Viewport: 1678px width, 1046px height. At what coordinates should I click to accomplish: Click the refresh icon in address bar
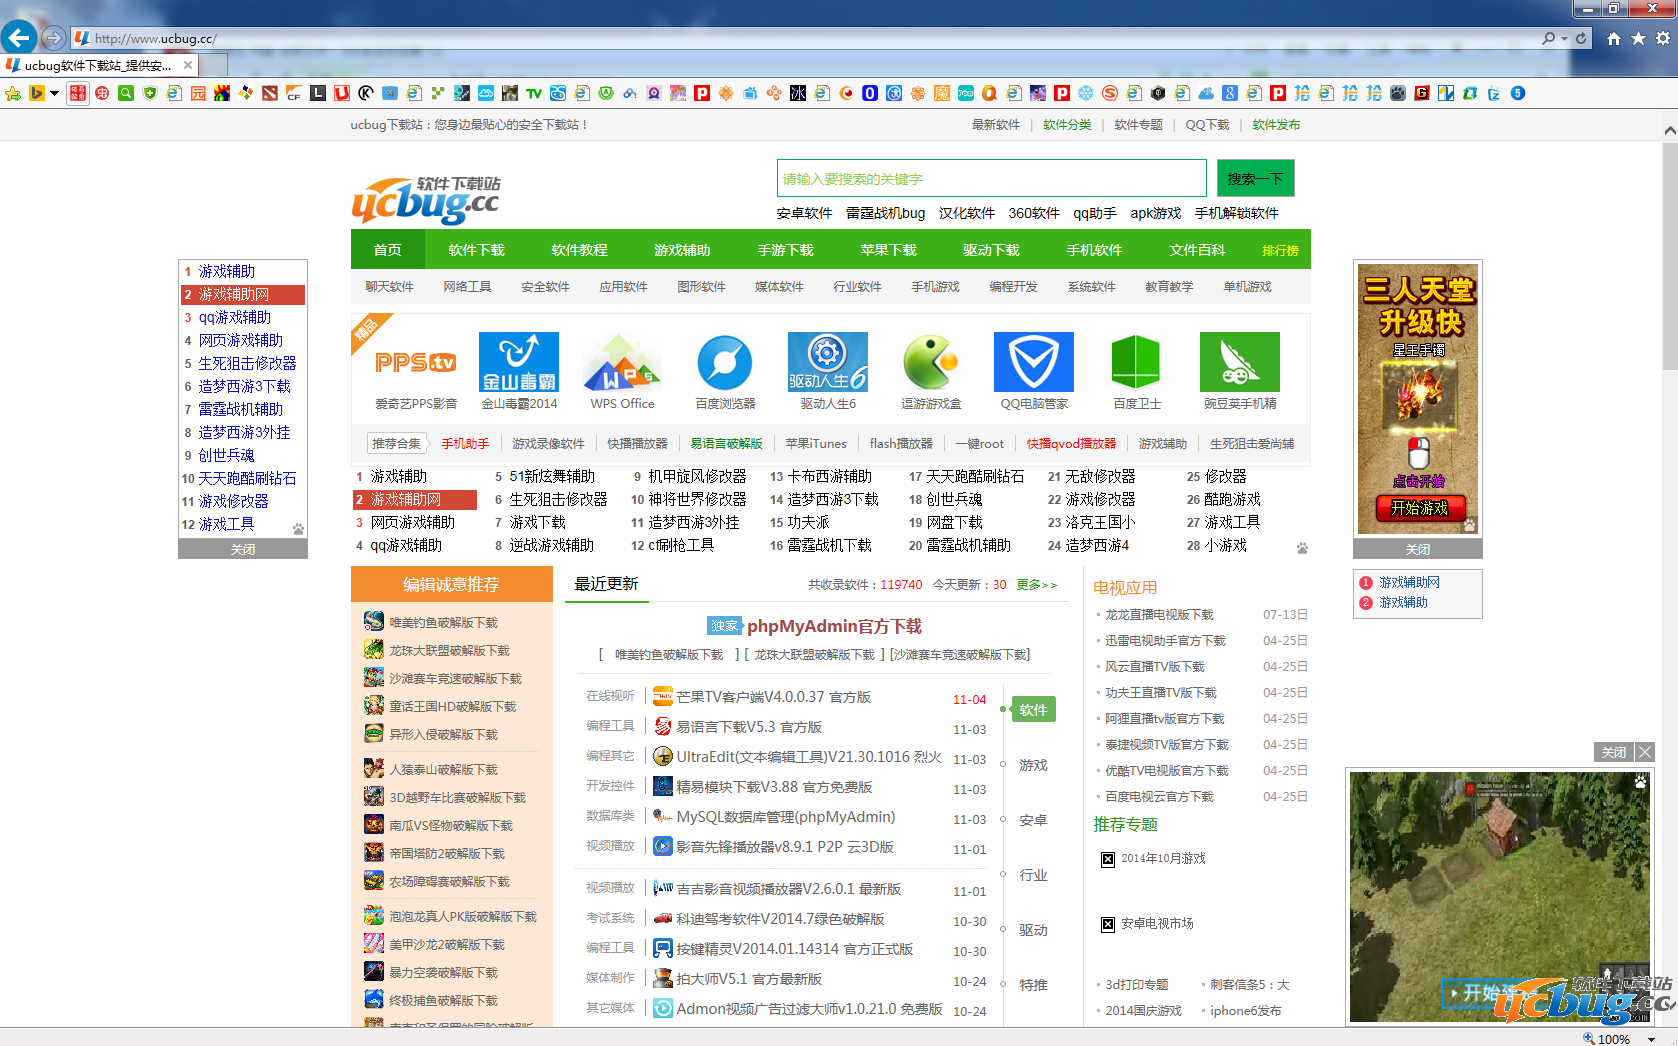point(1581,38)
